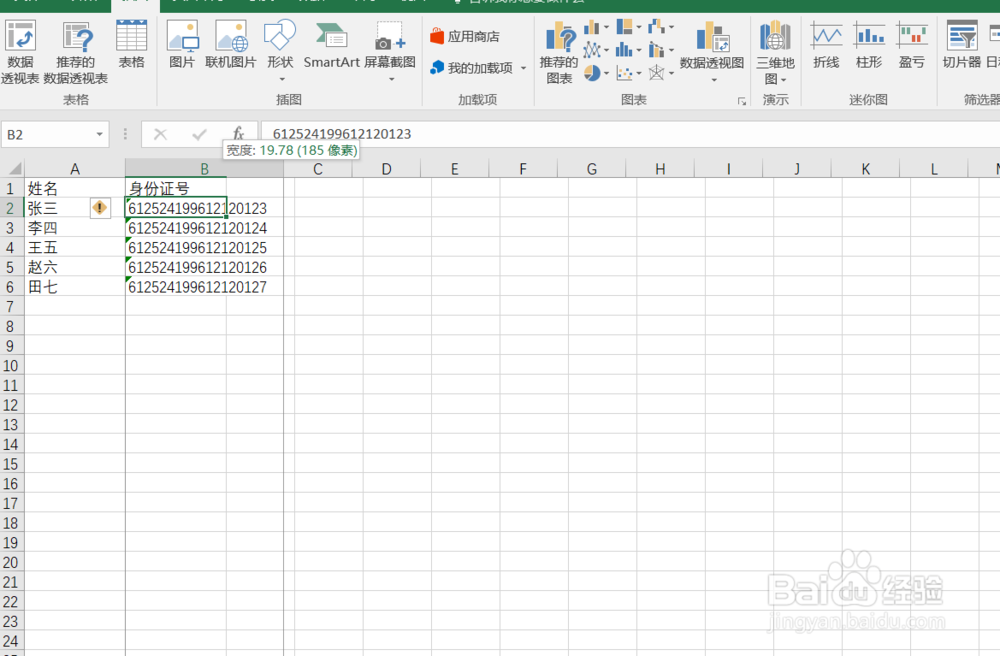
Task: Open the Screenshot (屏幕截图) menu
Action: [390, 51]
